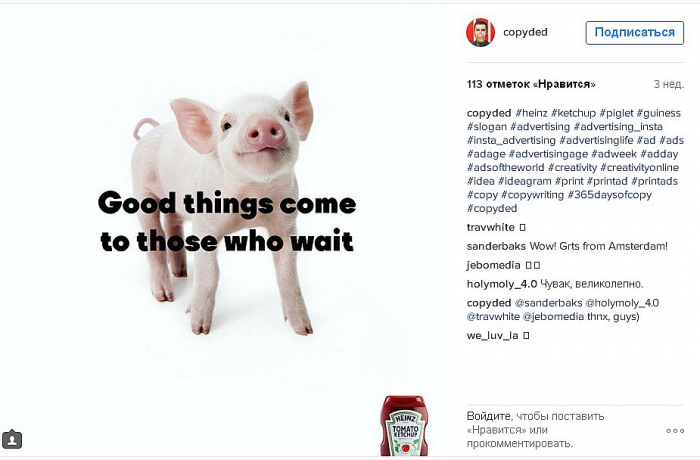Follow the #guiness hashtag link
700x460 pixels.
click(658, 113)
